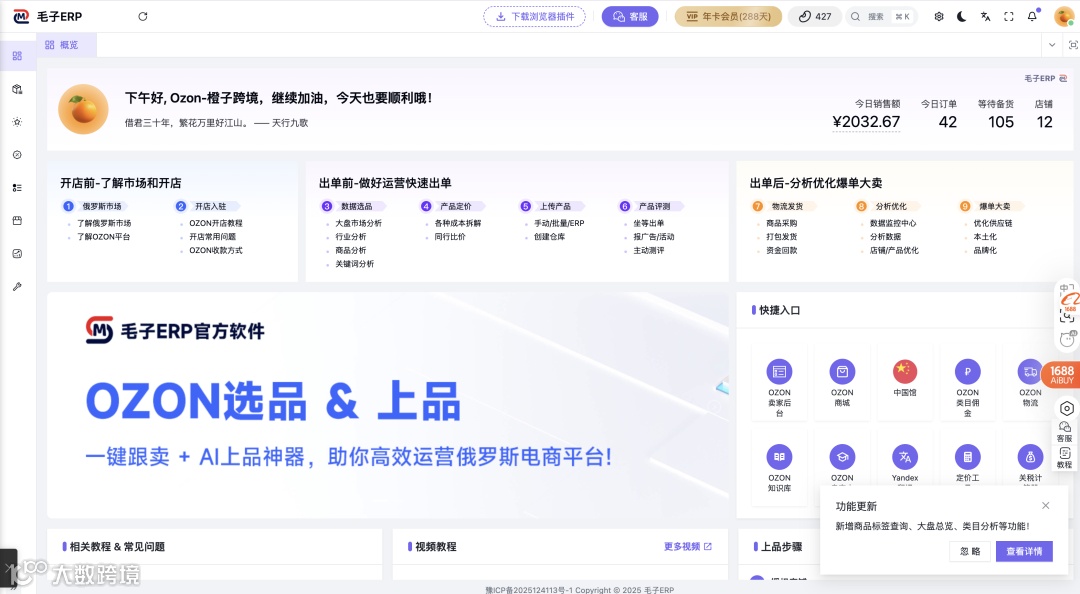The image size is (1080, 594).
Task: Open OZON收款方式 link
Action: click(x=216, y=250)
